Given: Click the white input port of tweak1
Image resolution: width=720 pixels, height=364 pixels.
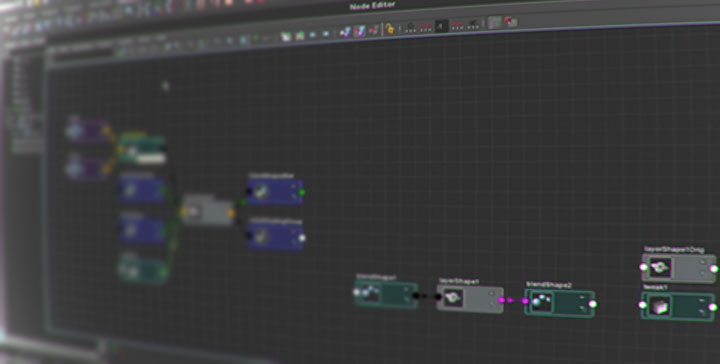Looking at the screenshot, I should tap(643, 305).
